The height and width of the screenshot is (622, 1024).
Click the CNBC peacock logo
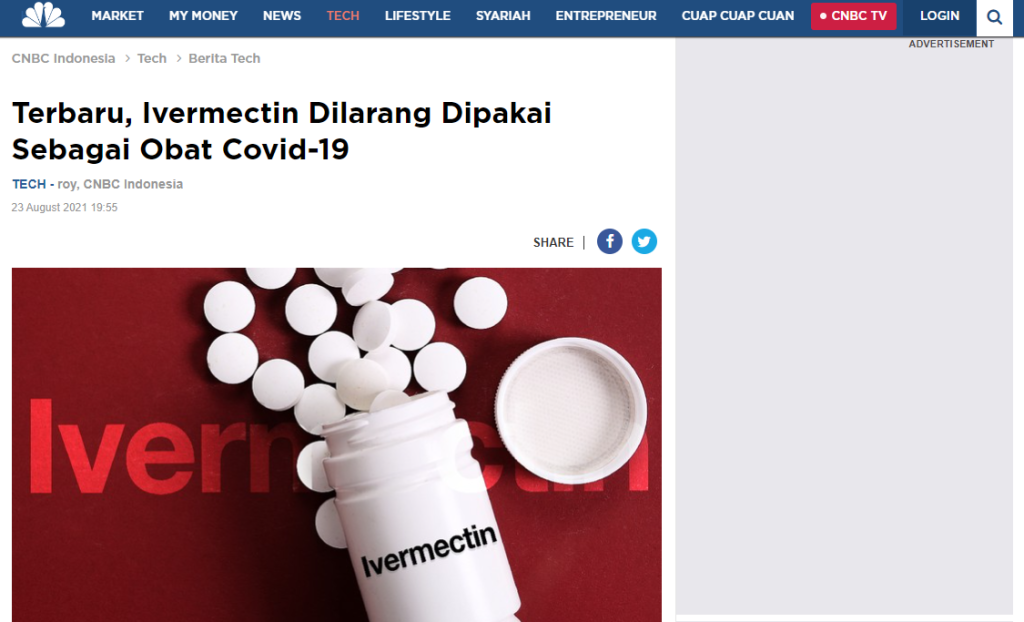(43, 14)
